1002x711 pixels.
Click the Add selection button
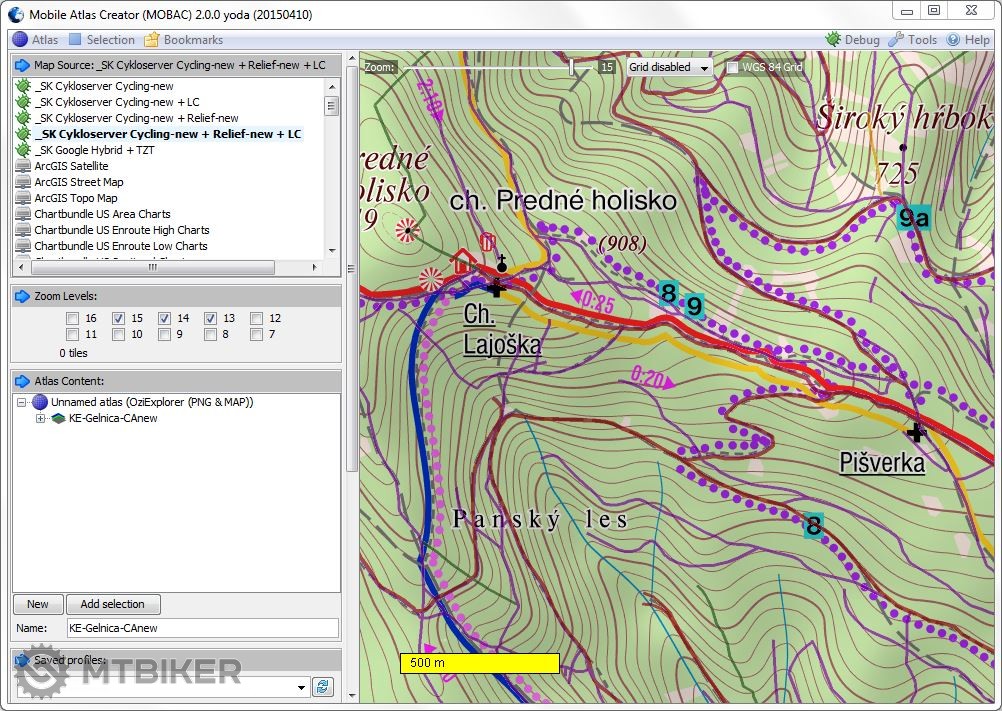click(112, 604)
